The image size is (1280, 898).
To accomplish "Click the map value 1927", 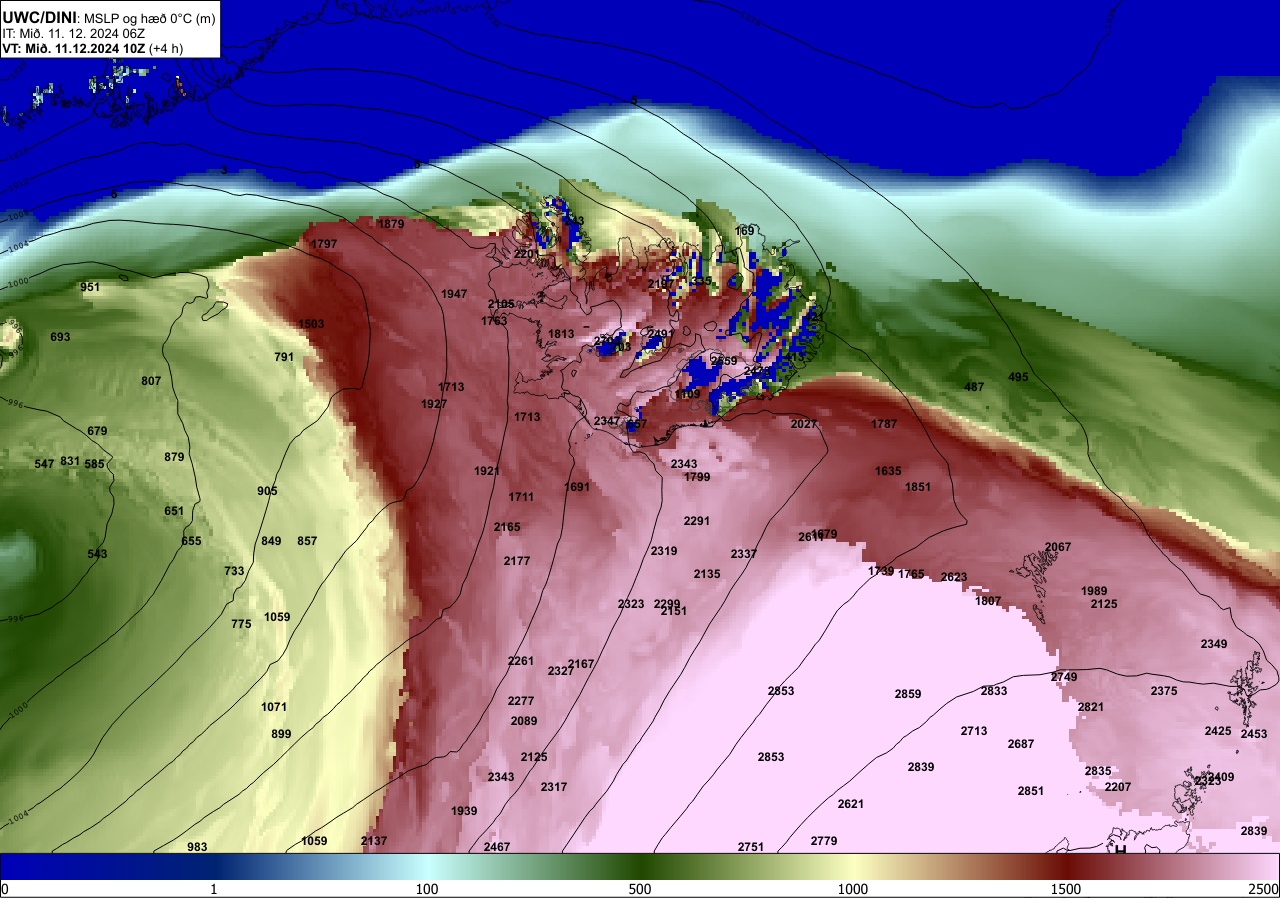I will click(x=434, y=404).
